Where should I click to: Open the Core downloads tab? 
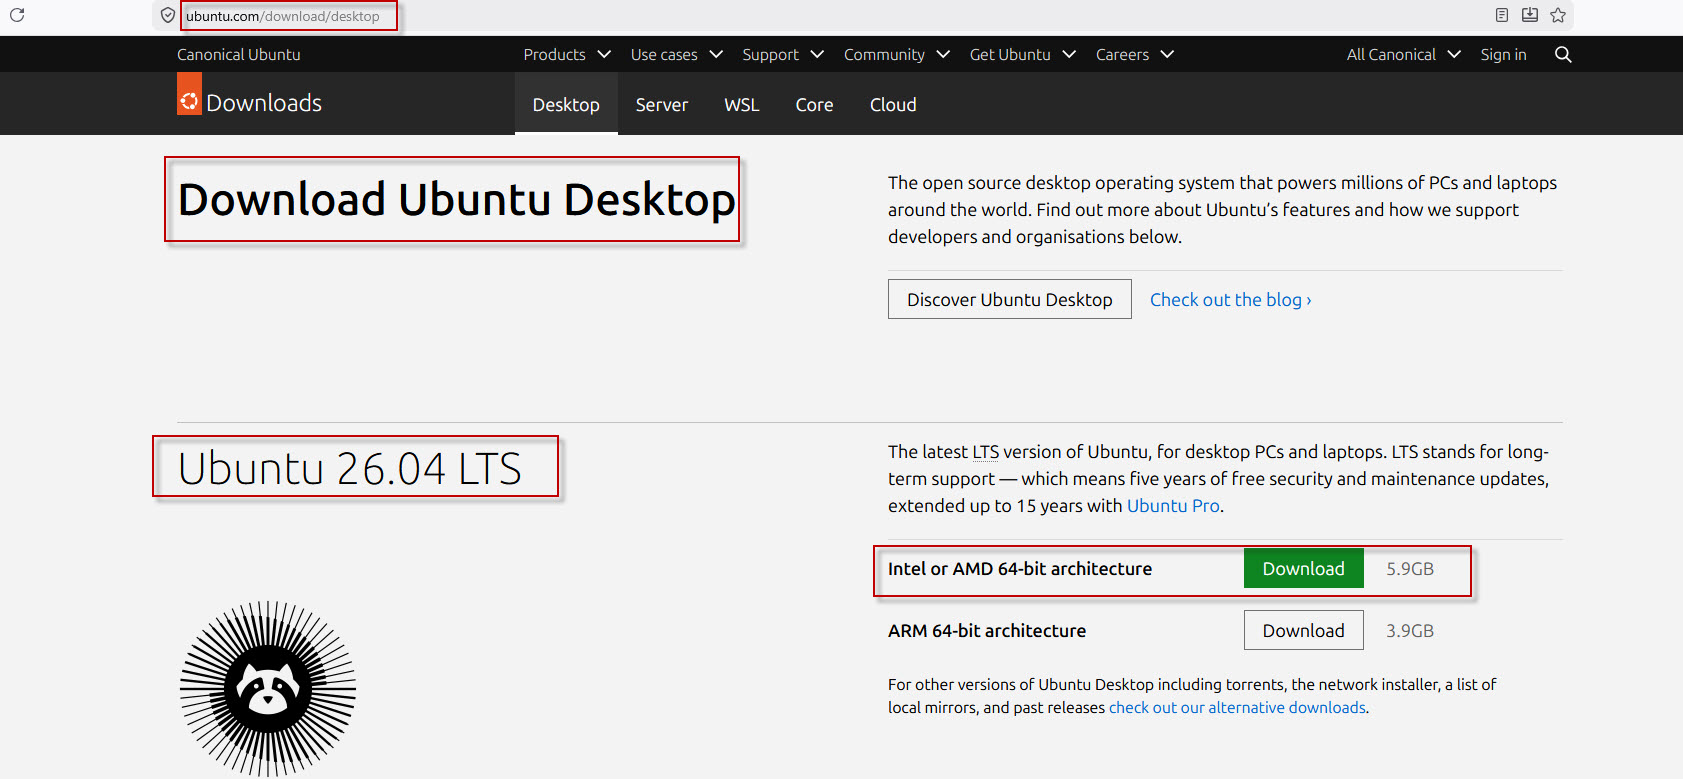tap(814, 104)
